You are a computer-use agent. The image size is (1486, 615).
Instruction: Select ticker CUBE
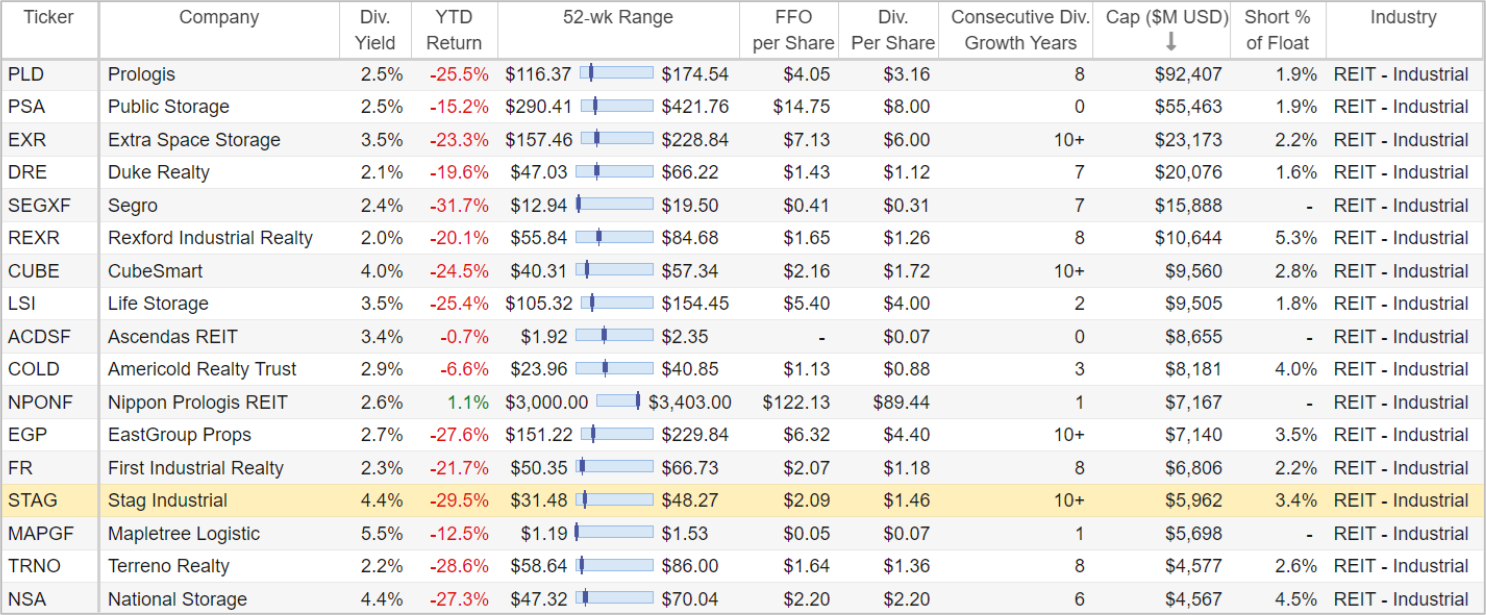[33, 271]
